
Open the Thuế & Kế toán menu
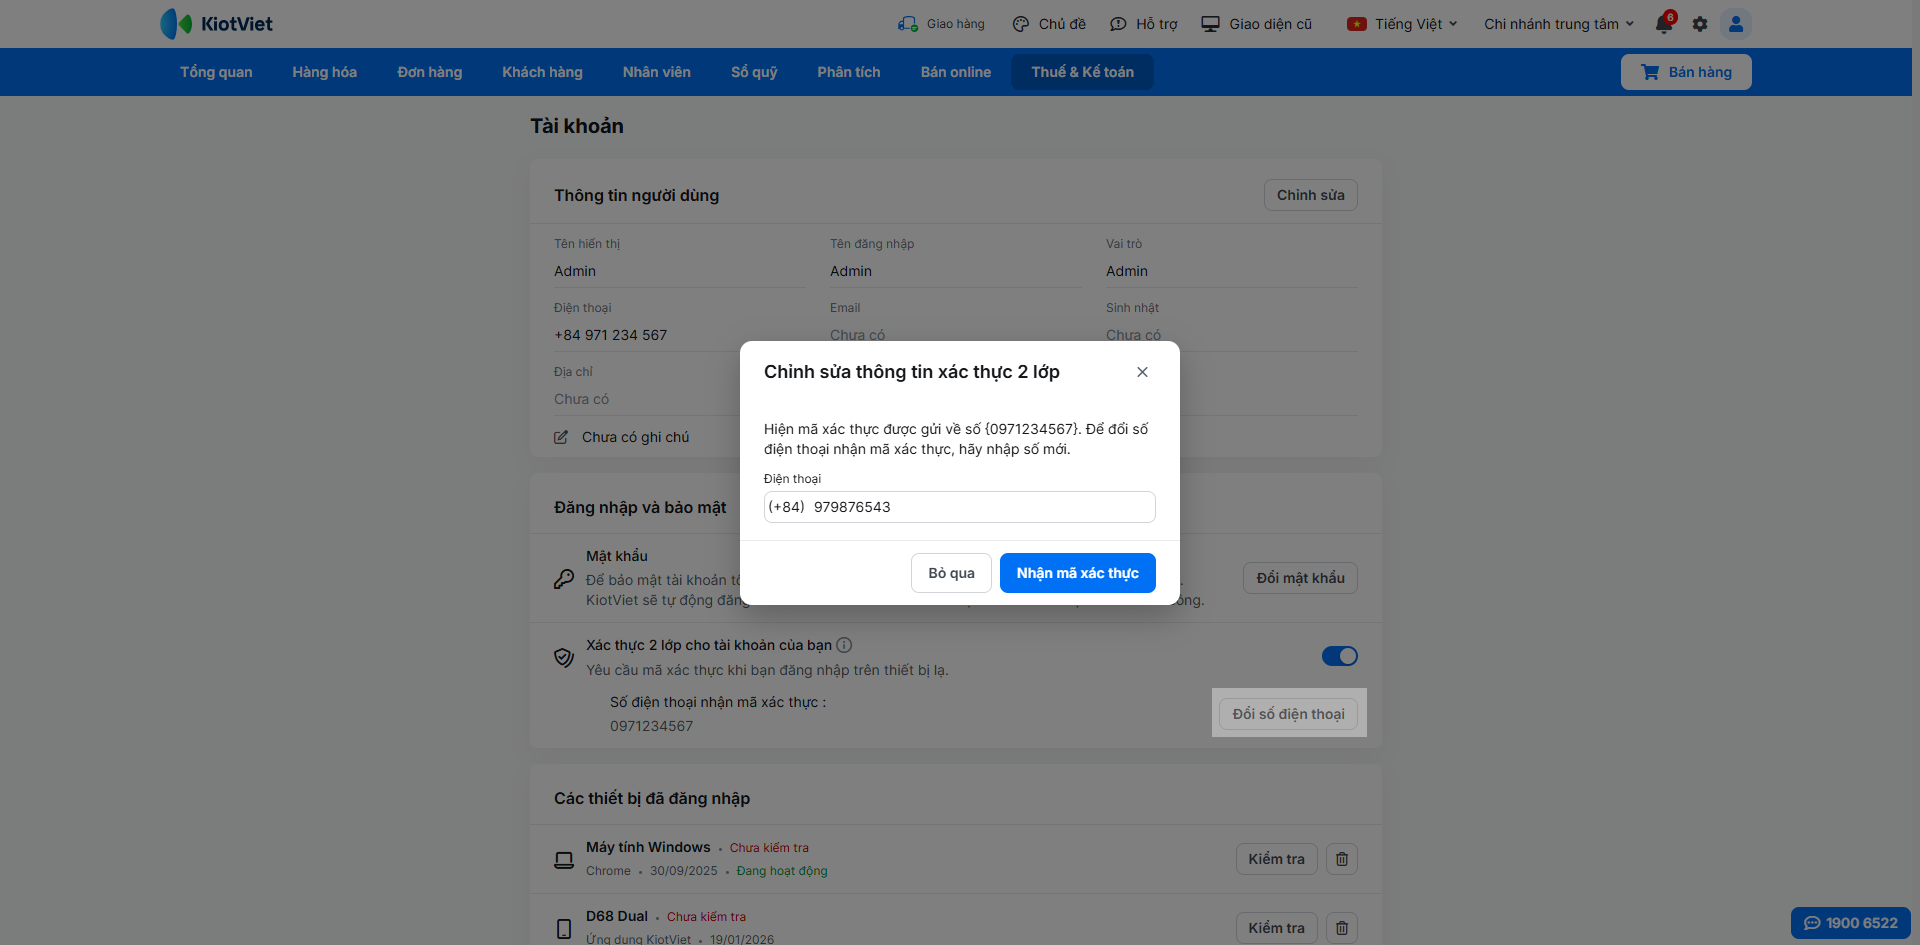[1082, 72]
